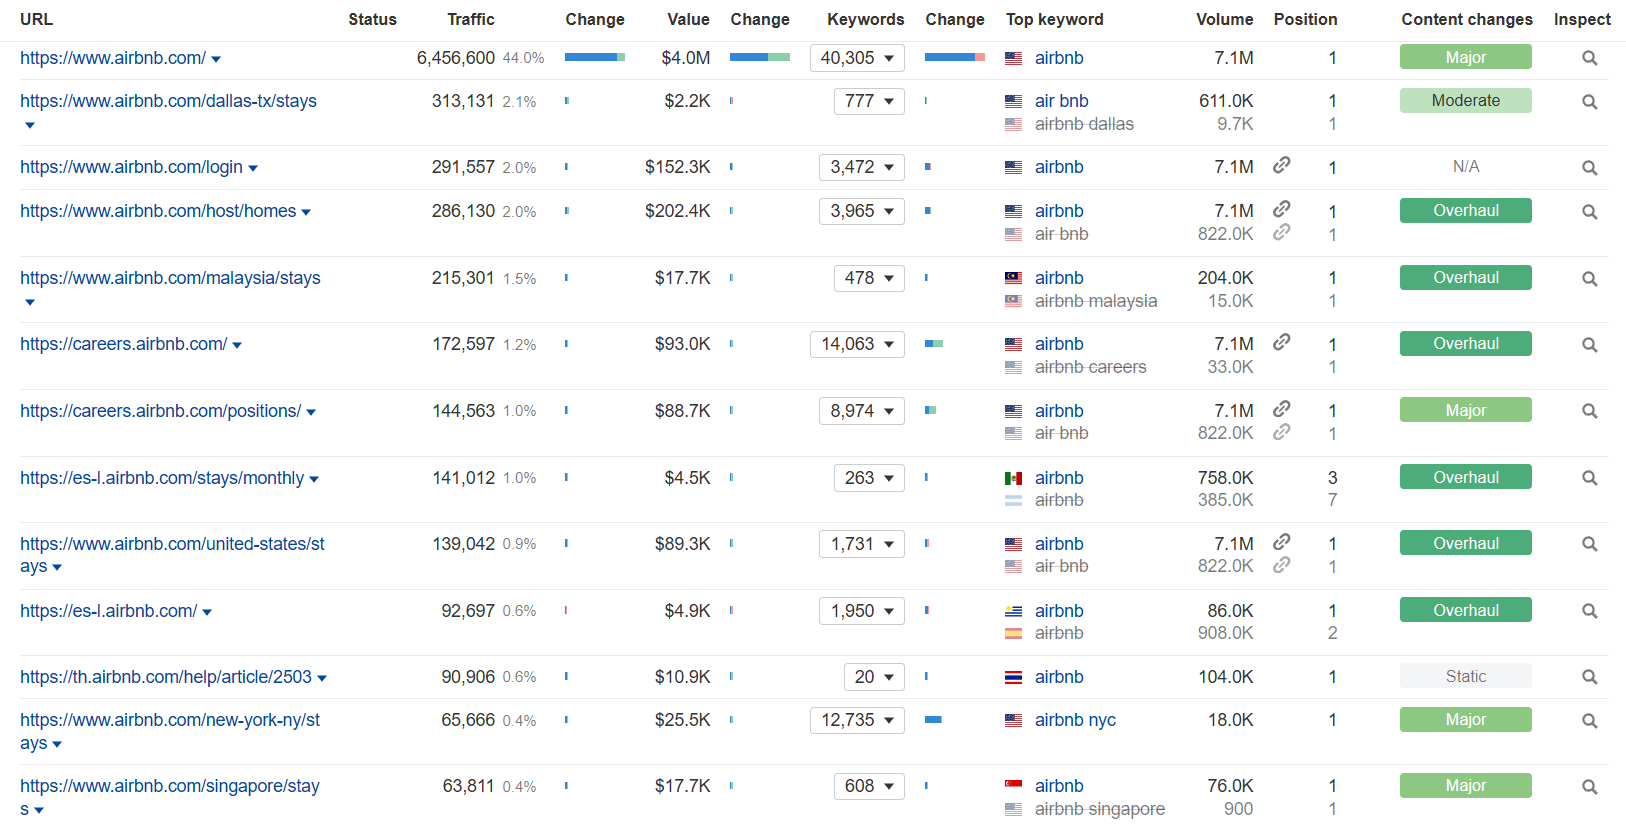
Task: Click sitelink icon beside air bnb in host/homes row
Action: (x=1281, y=232)
